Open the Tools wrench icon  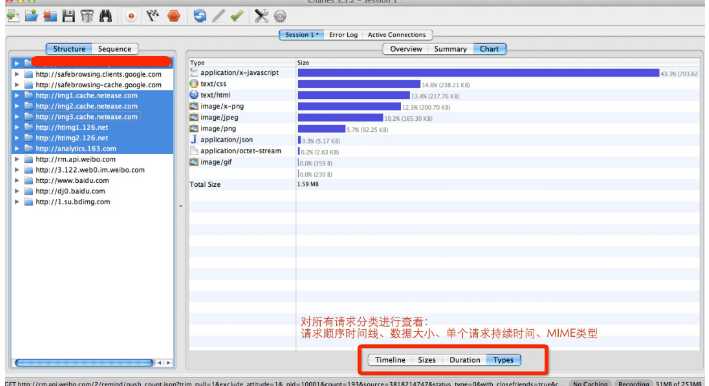click(261, 16)
